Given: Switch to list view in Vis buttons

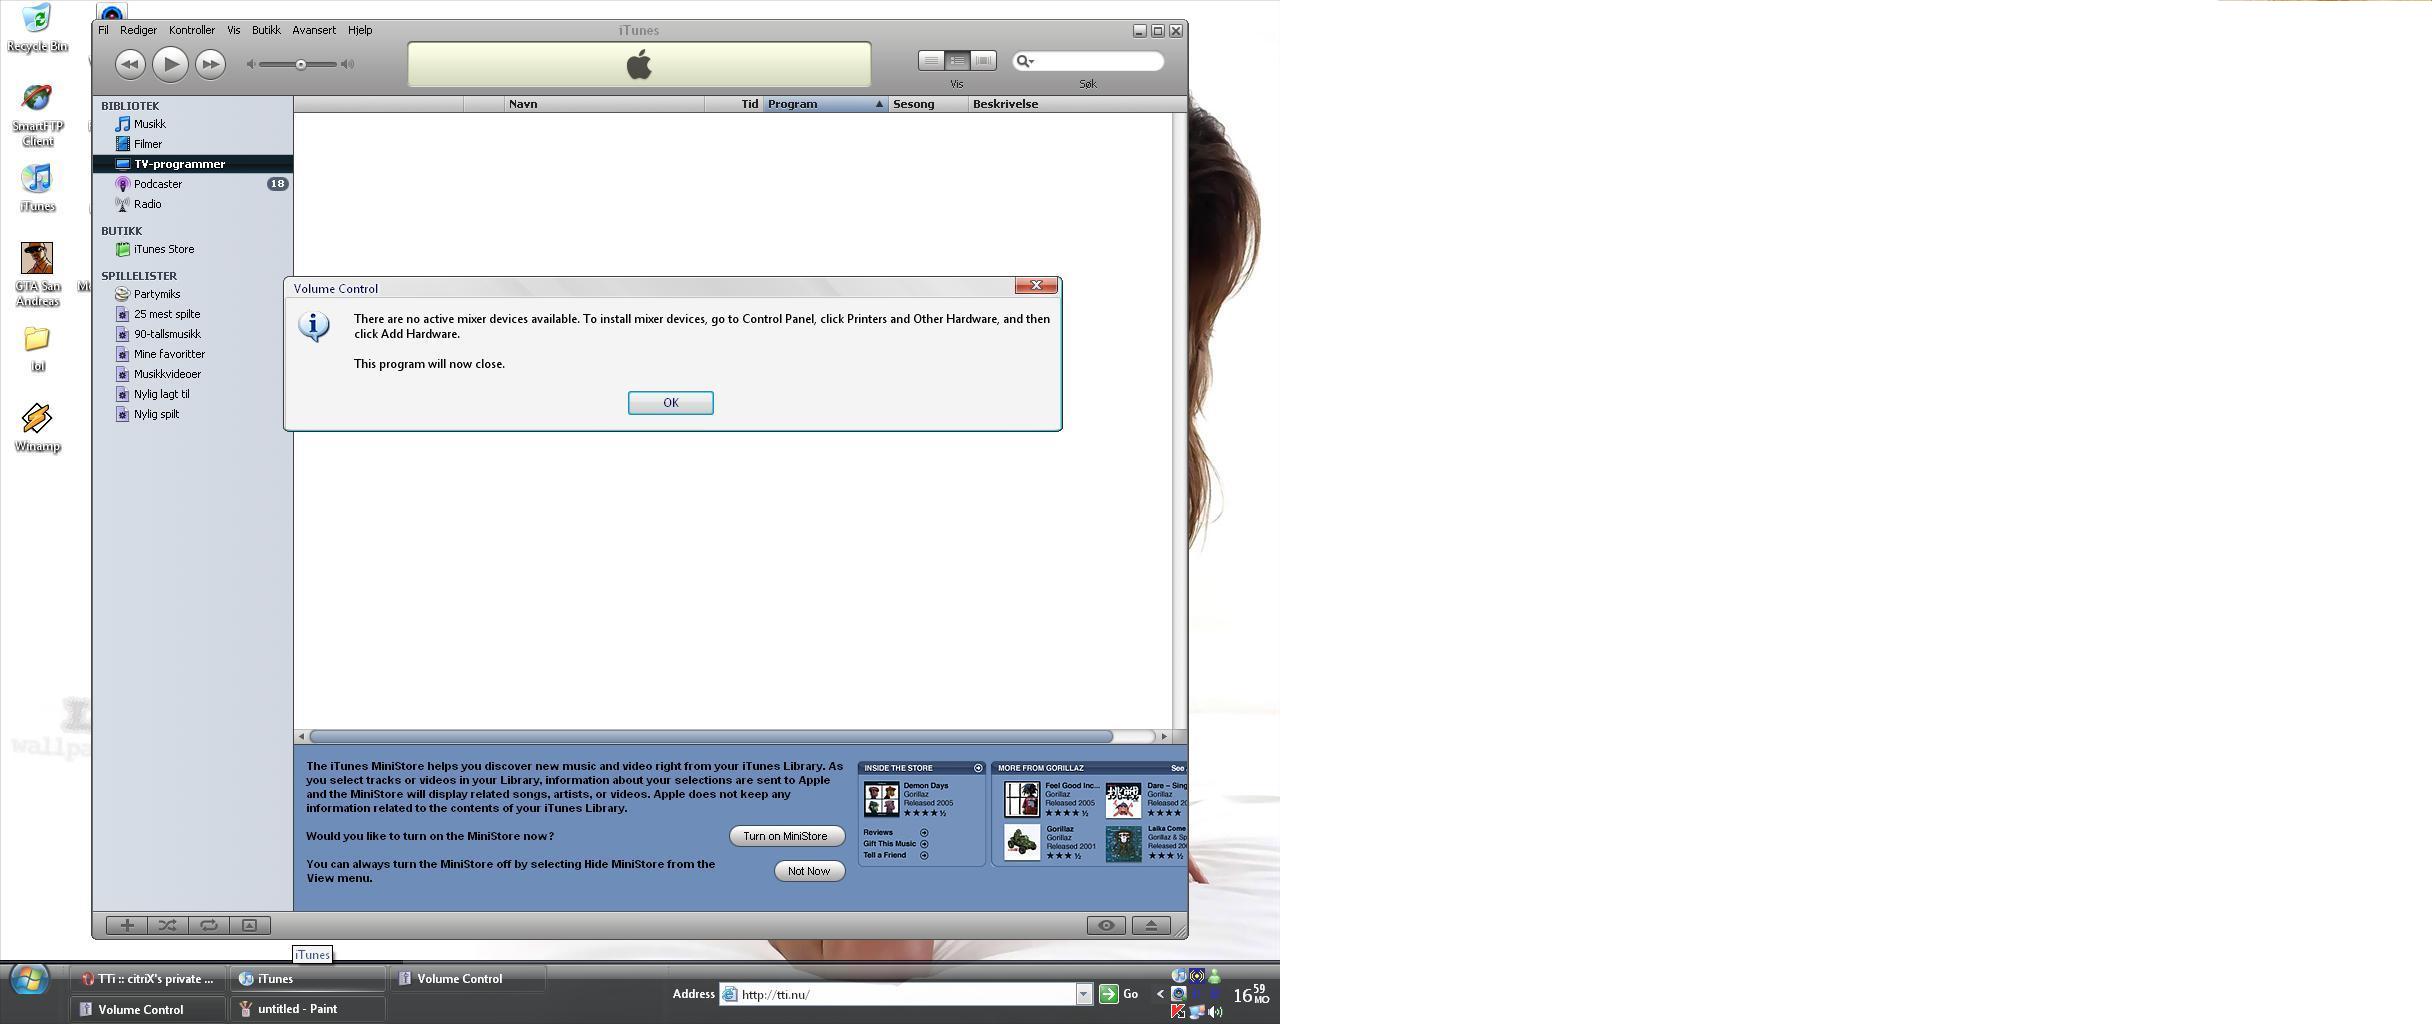Looking at the screenshot, I should [931, 61].
